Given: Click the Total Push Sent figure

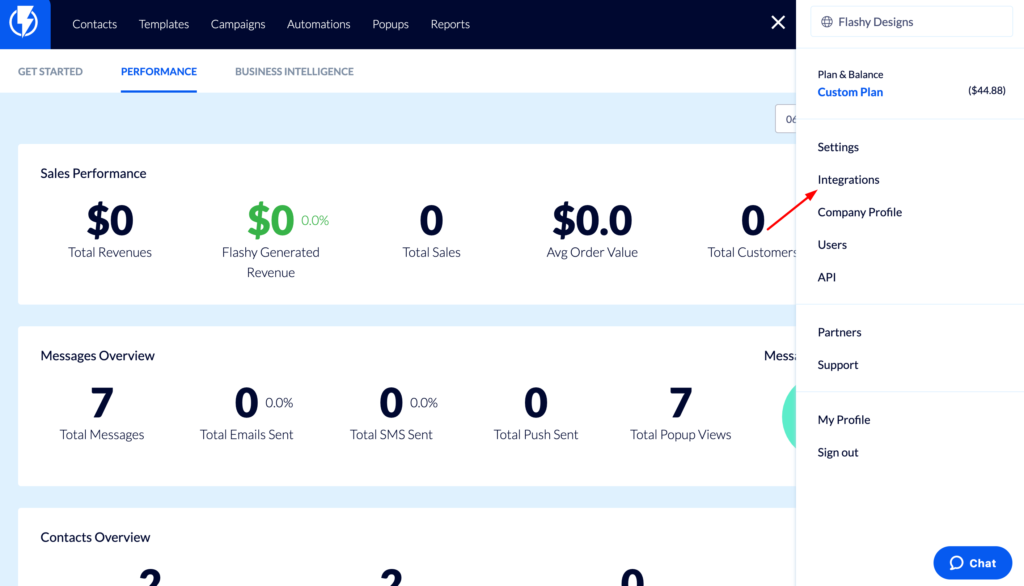Looking at the screenshot, I should coord(536,402).
